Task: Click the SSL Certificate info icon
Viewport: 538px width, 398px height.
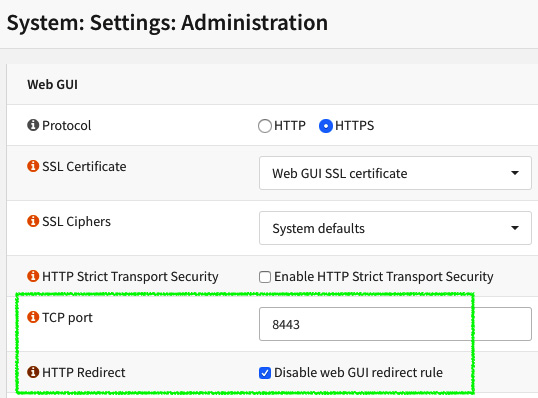Action: (33, 166)
